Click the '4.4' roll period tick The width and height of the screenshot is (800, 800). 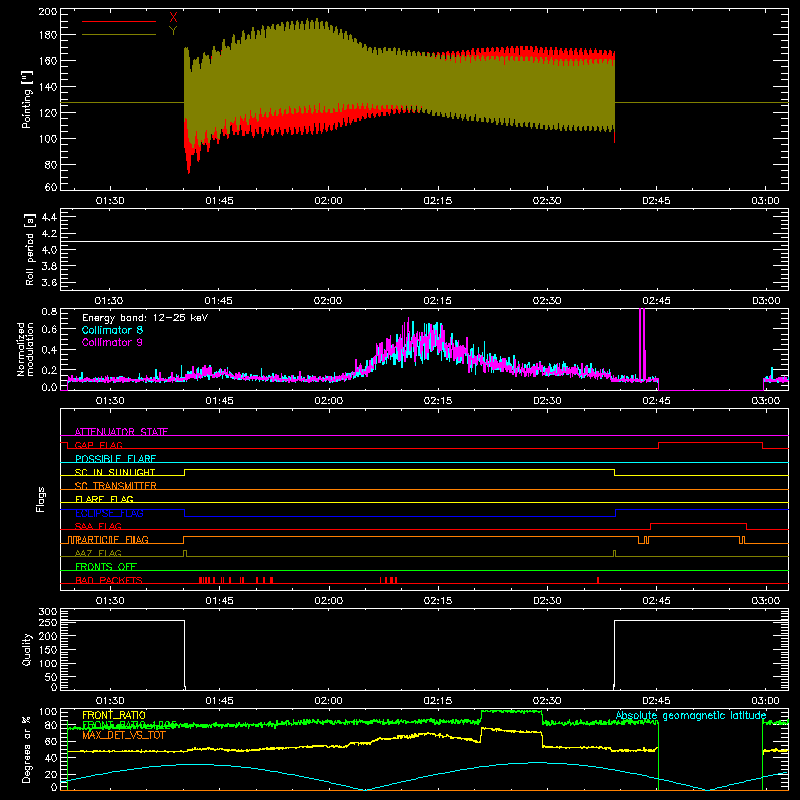pos(49,217)
